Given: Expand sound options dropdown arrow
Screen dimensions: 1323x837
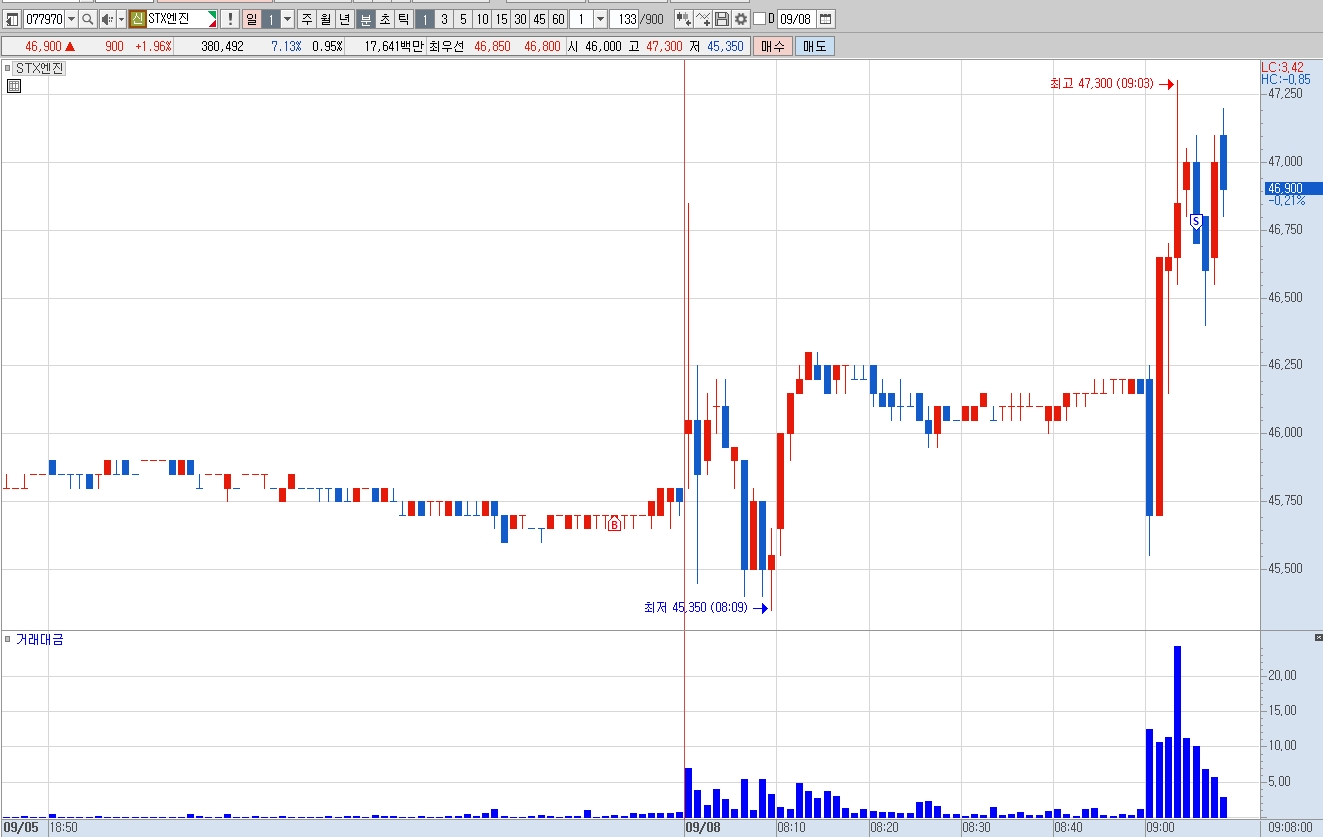Looking at the screenshot, I should [x=121, y=19].
